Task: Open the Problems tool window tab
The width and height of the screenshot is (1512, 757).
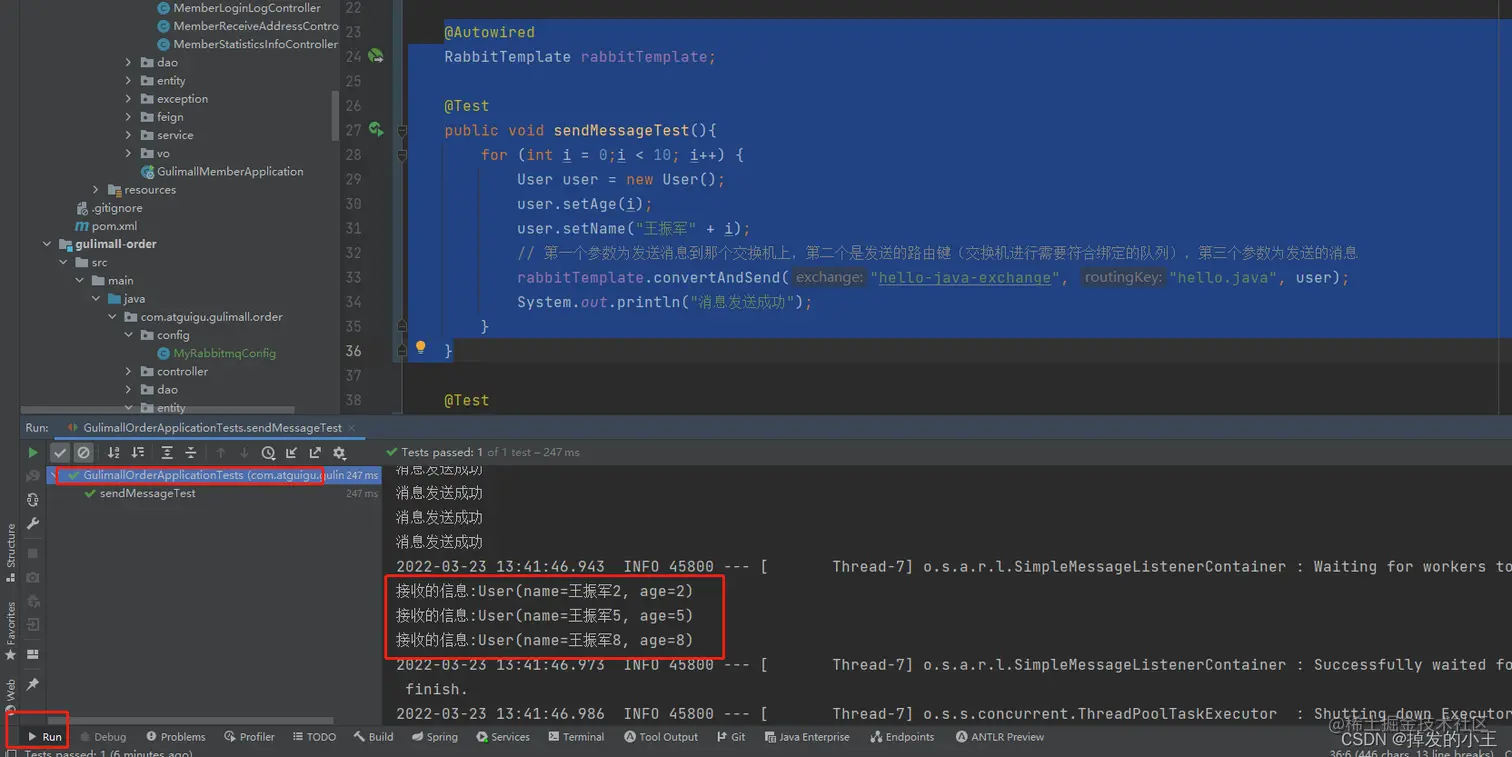Action: 176,737
